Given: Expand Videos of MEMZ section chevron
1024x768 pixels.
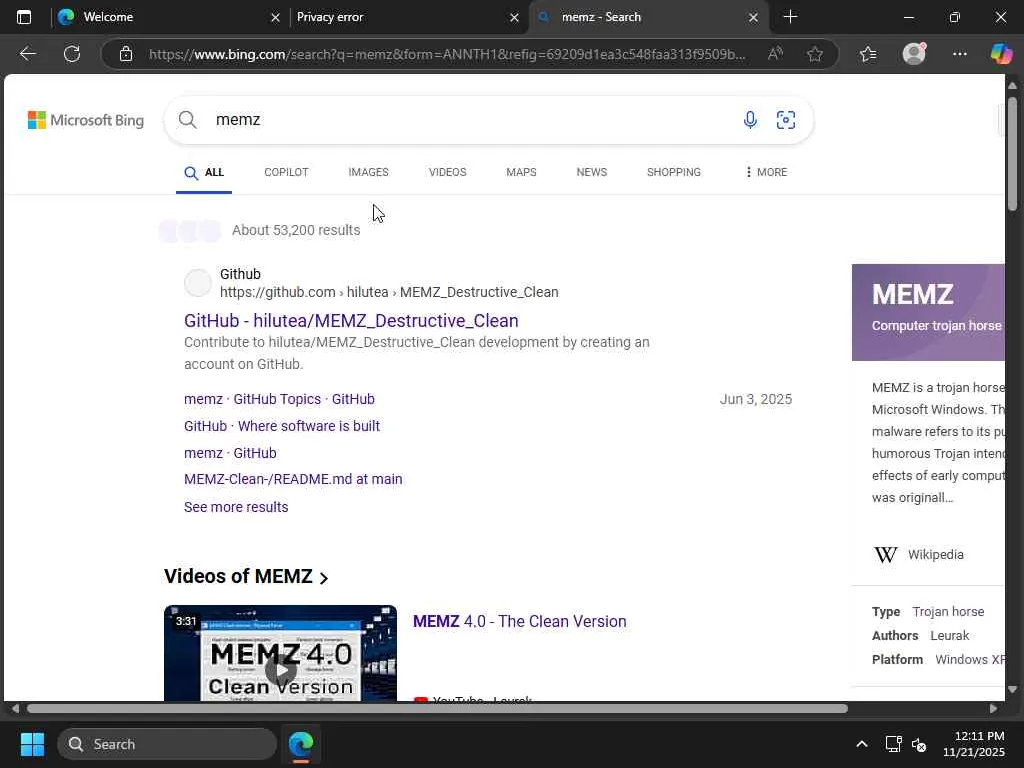Looking at the screenshot, I should [324, 577].
